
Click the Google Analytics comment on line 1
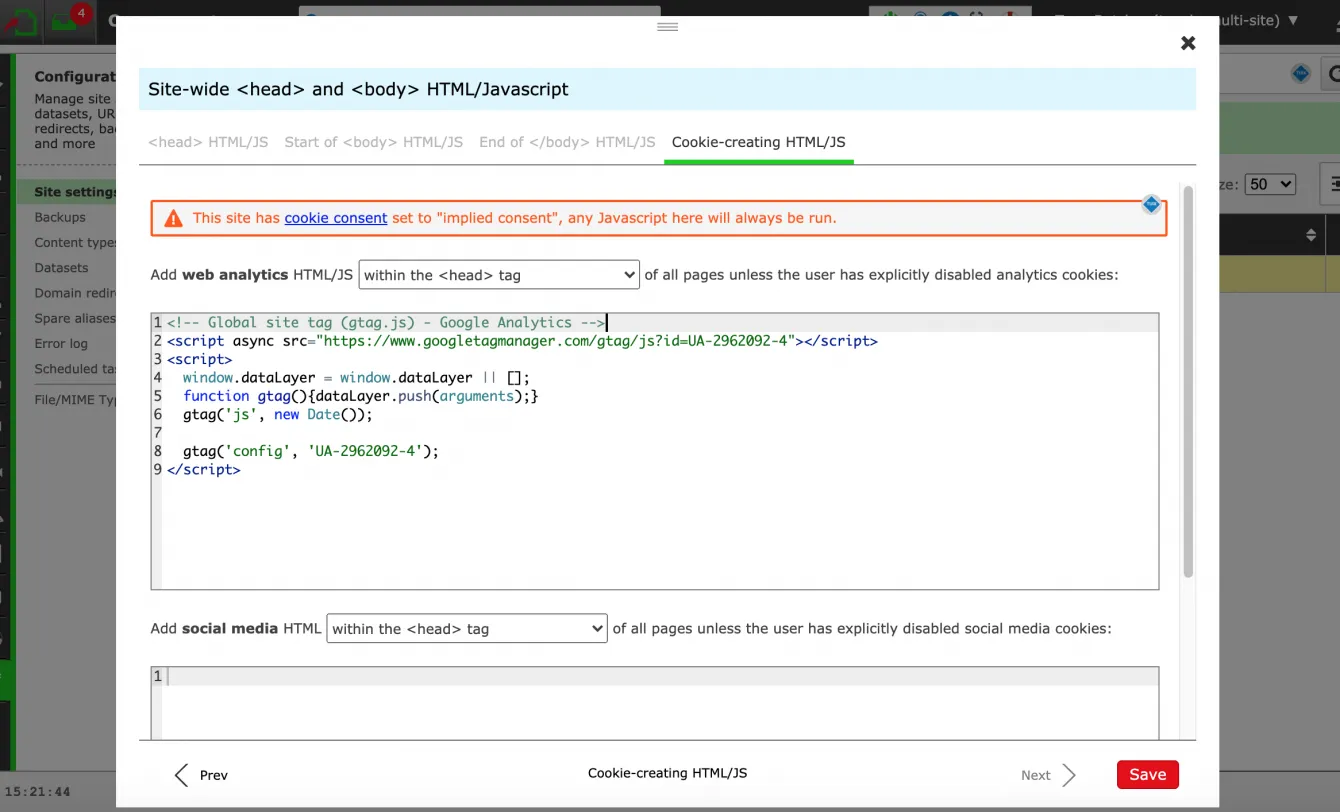386,323
